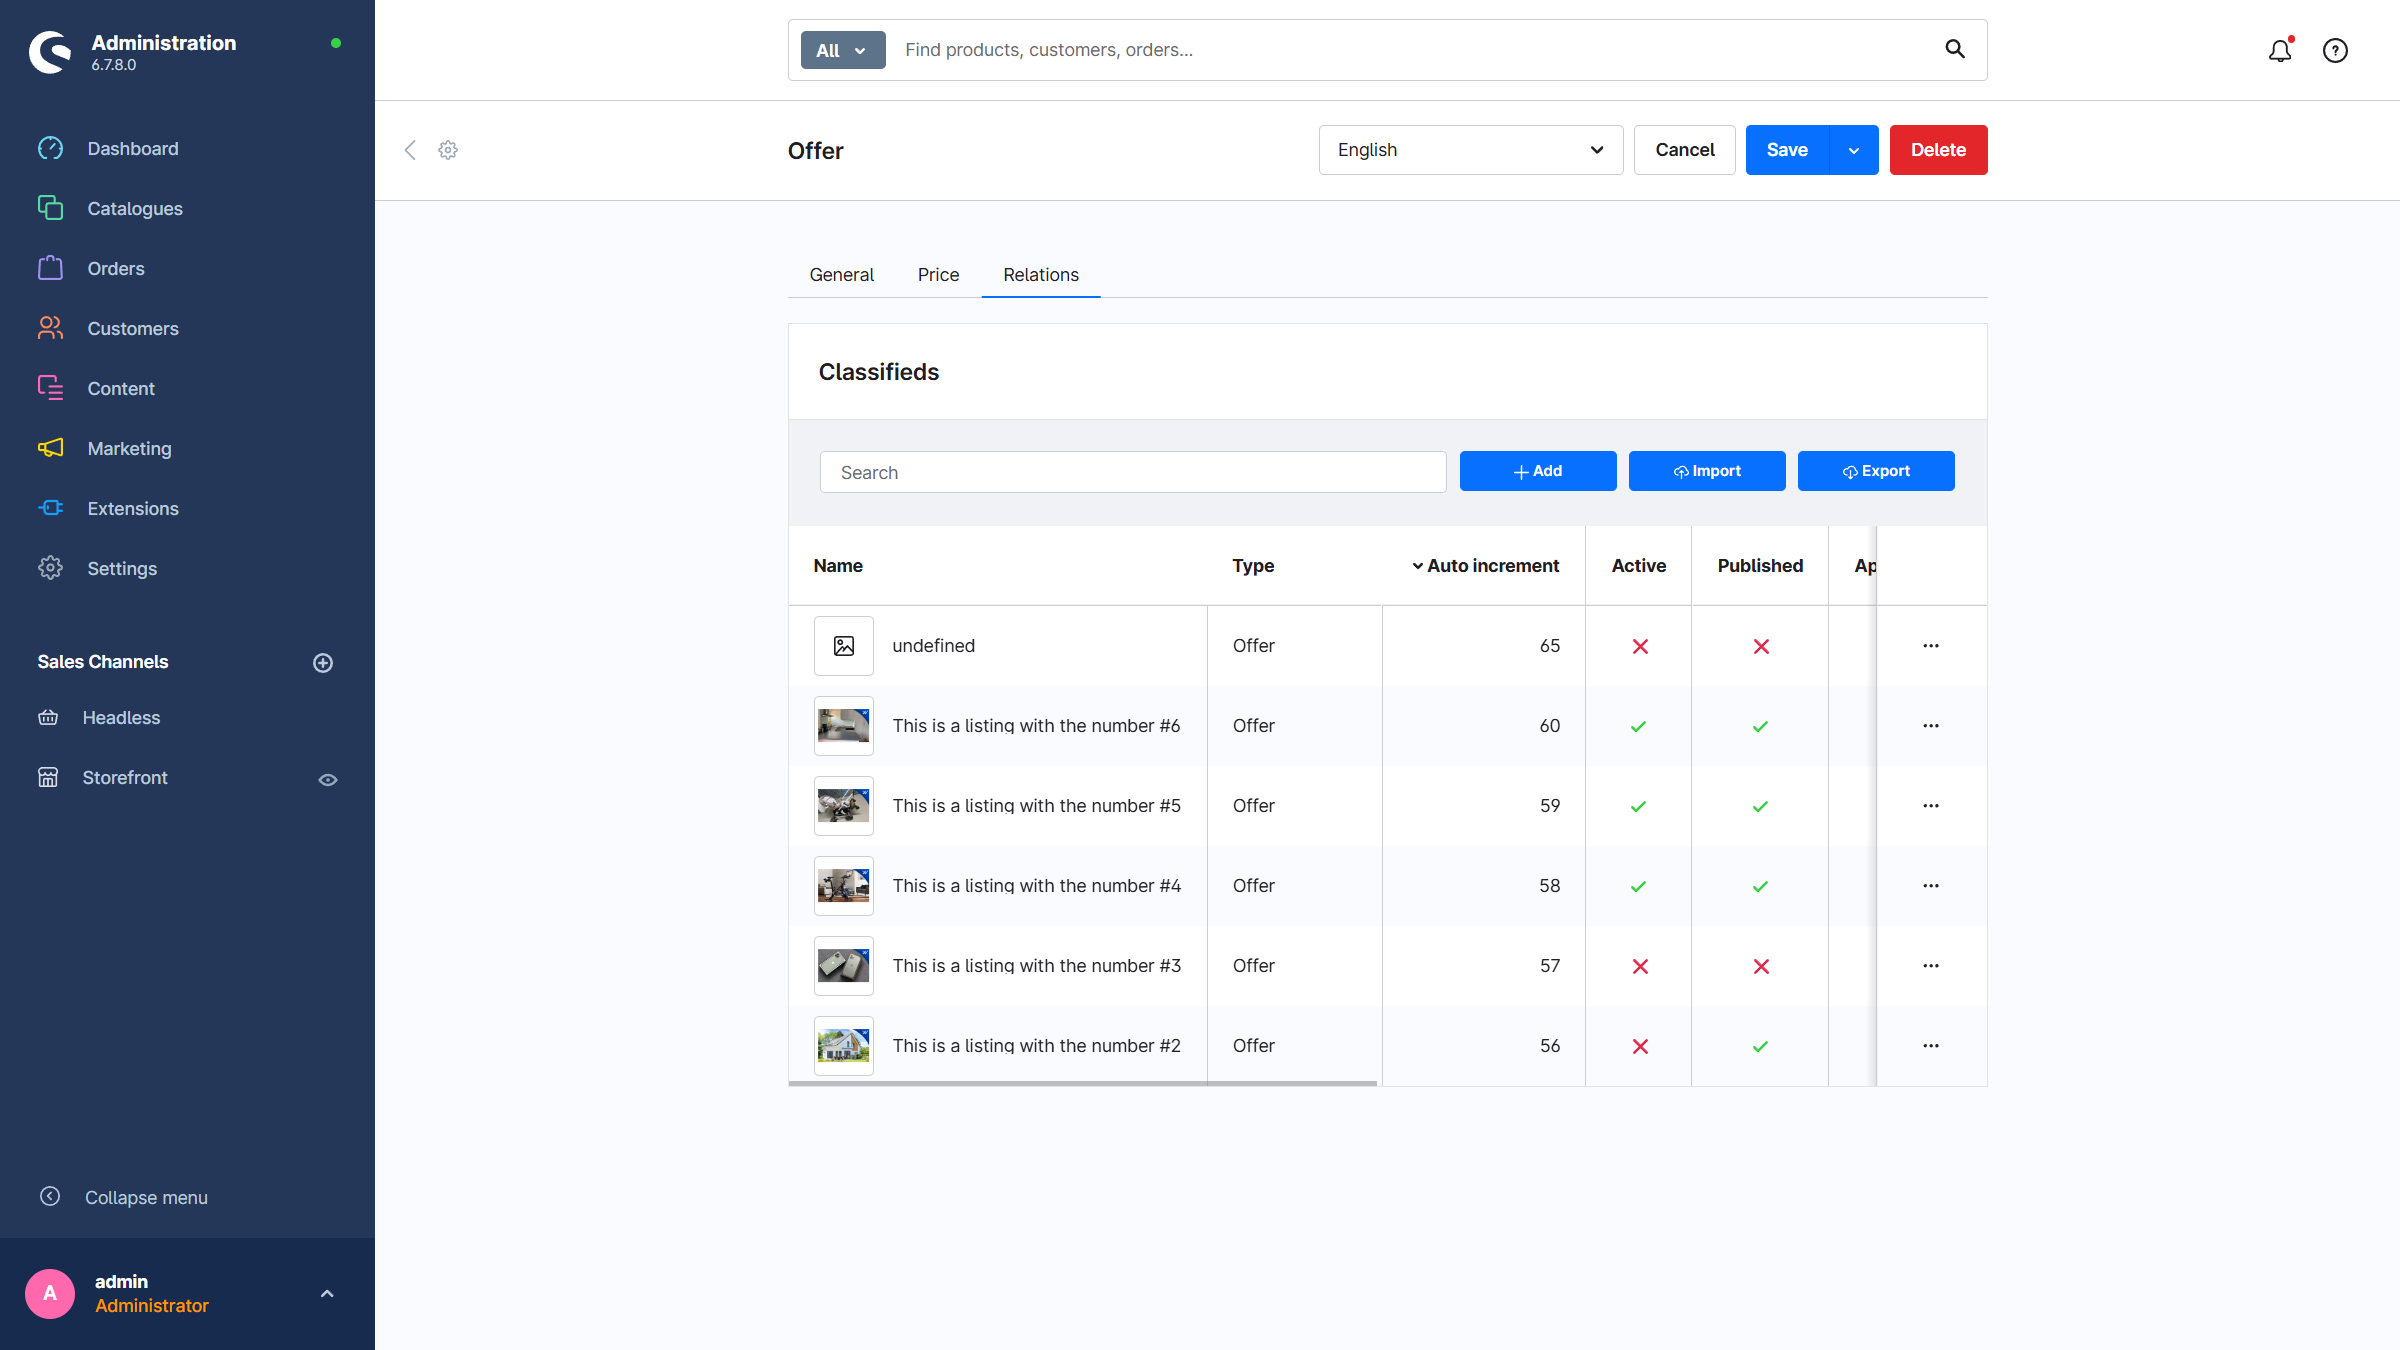The height and width of the screenshot is (1350, 2400).
Task: Click the Published checkmark for listing #2
Action: coord(1760,1046)
